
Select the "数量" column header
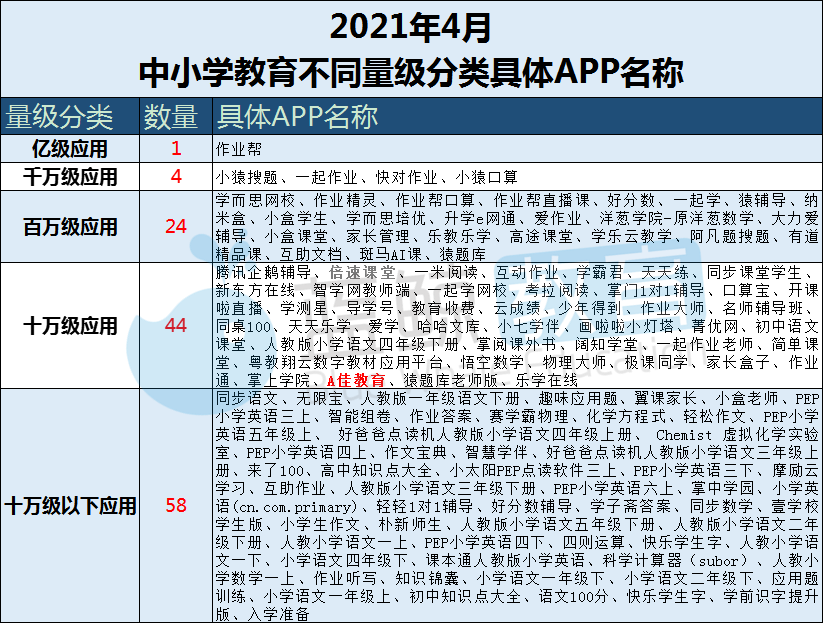point(170,117)
